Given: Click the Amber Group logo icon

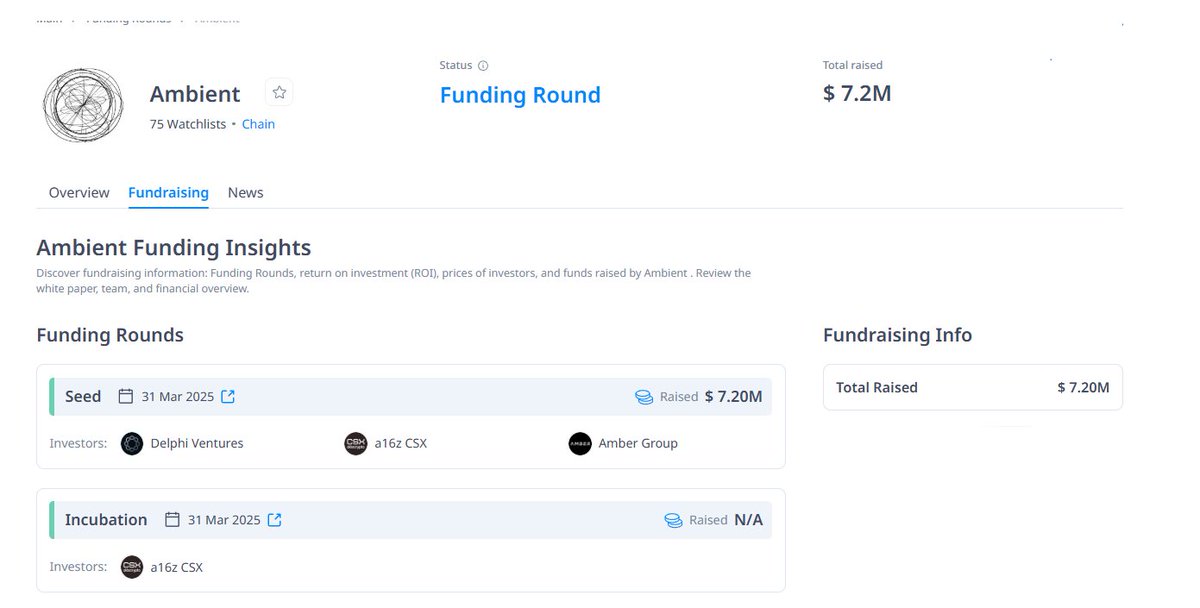Looking at the screenshot, I should click(580, 443).
